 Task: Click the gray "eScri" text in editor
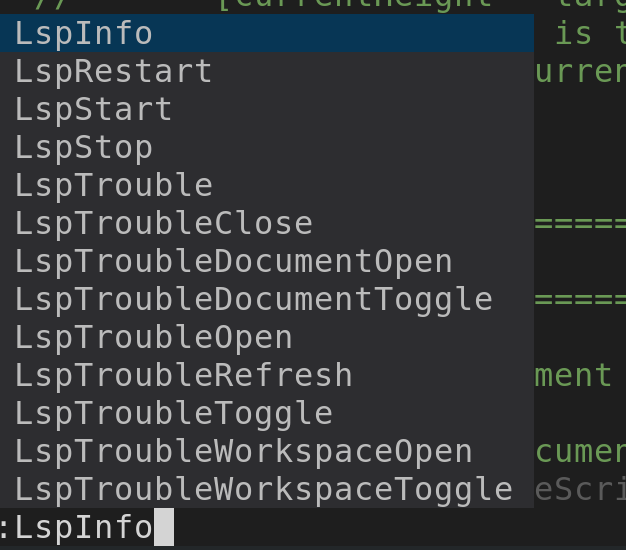(x=580, y=490)
